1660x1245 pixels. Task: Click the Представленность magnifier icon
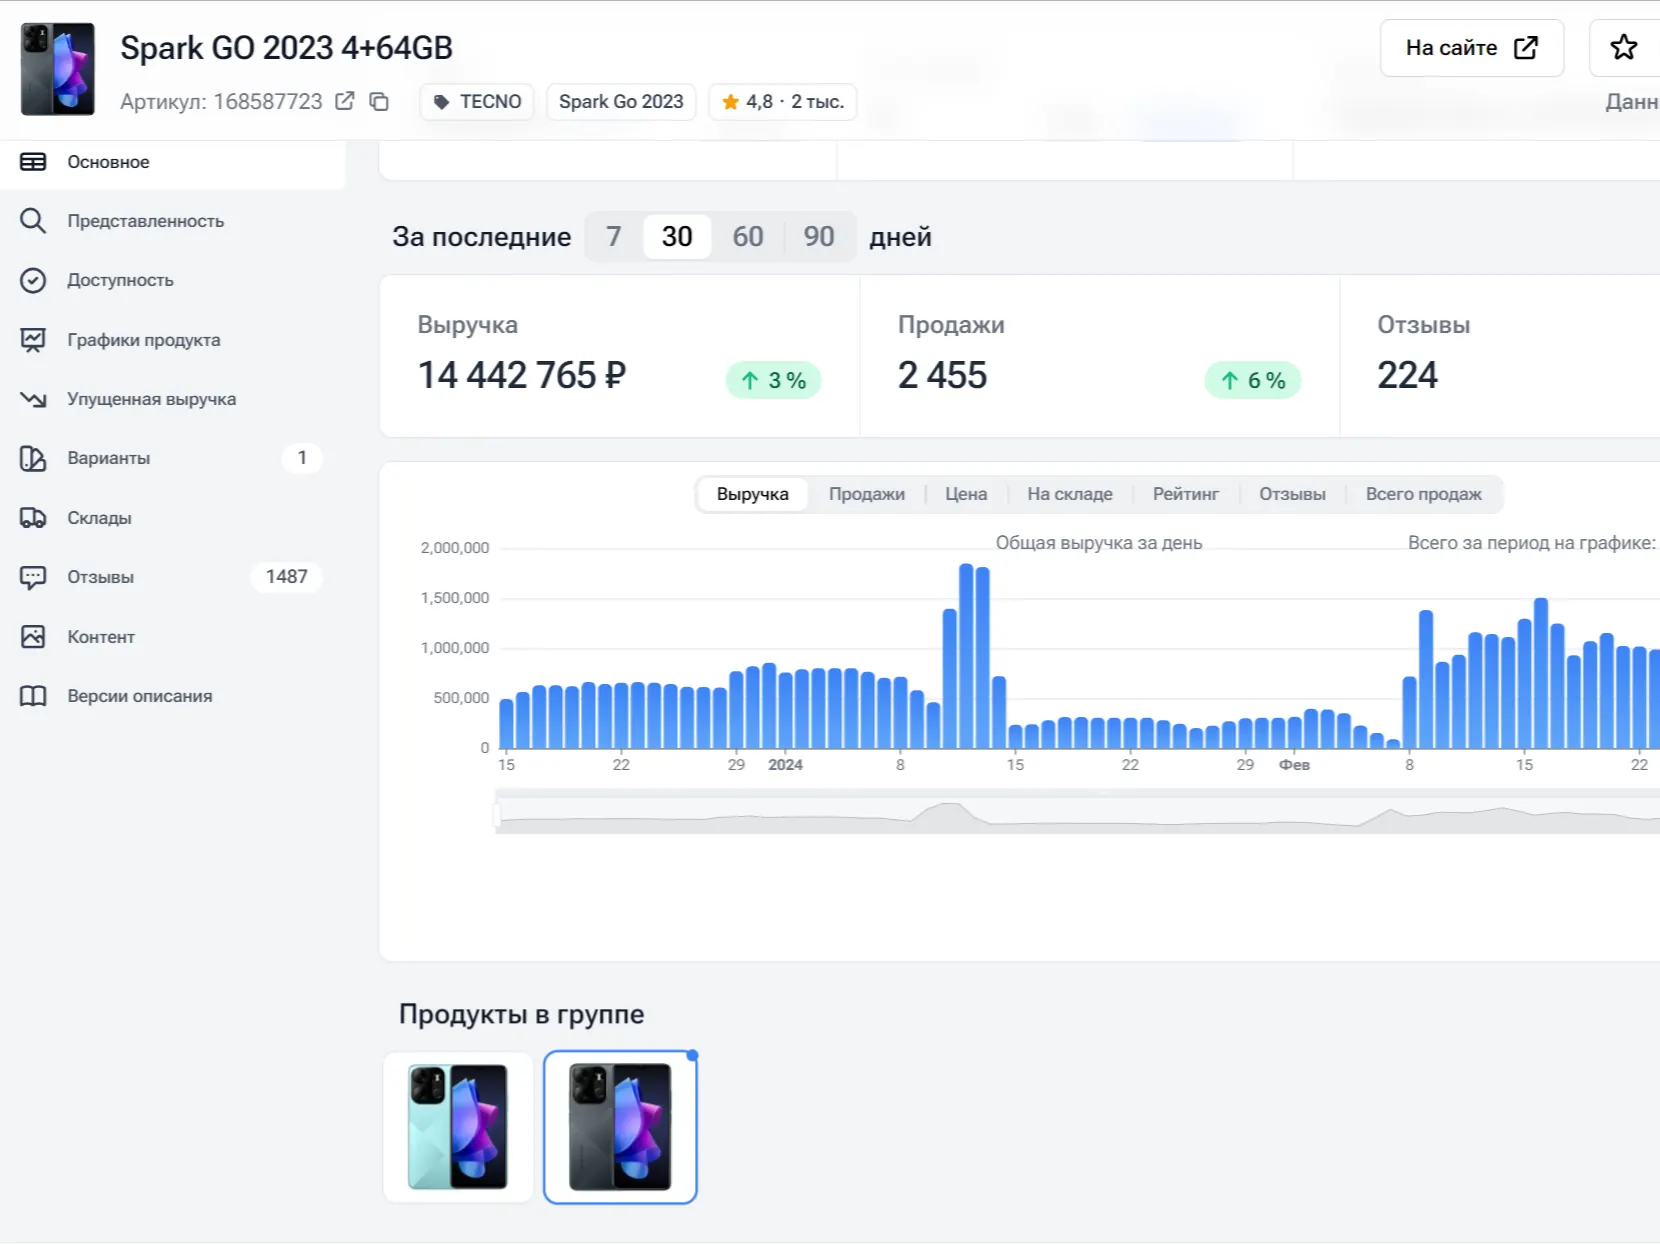[x=33, y=221]
